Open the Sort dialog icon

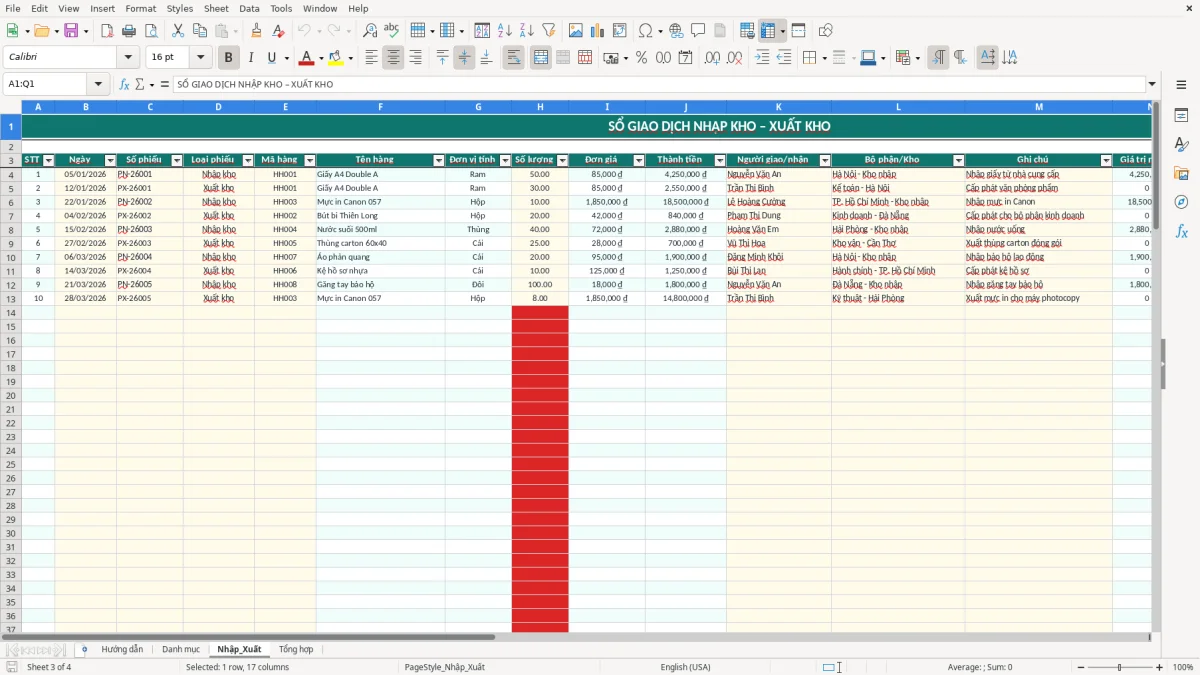click(x=482, y=31)
